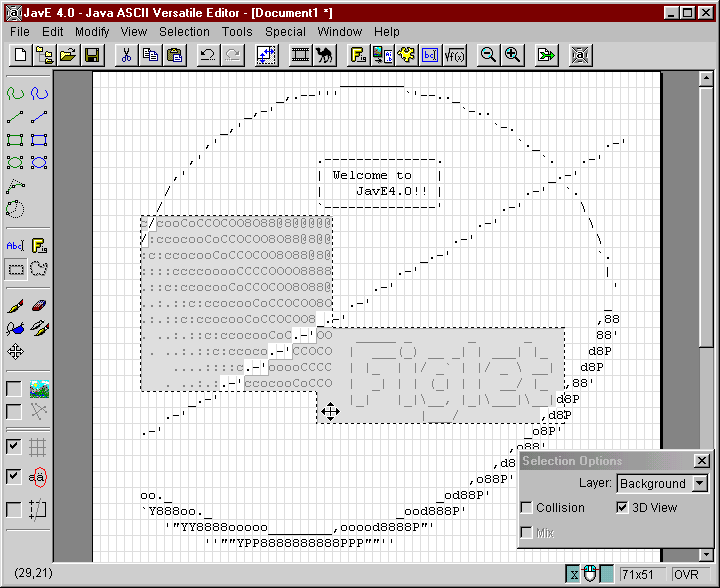The height and width of the screenshot is (588, 720).
Task: Close the Selection Options panel
Action: pyautogui.click(x=702, y=460)
